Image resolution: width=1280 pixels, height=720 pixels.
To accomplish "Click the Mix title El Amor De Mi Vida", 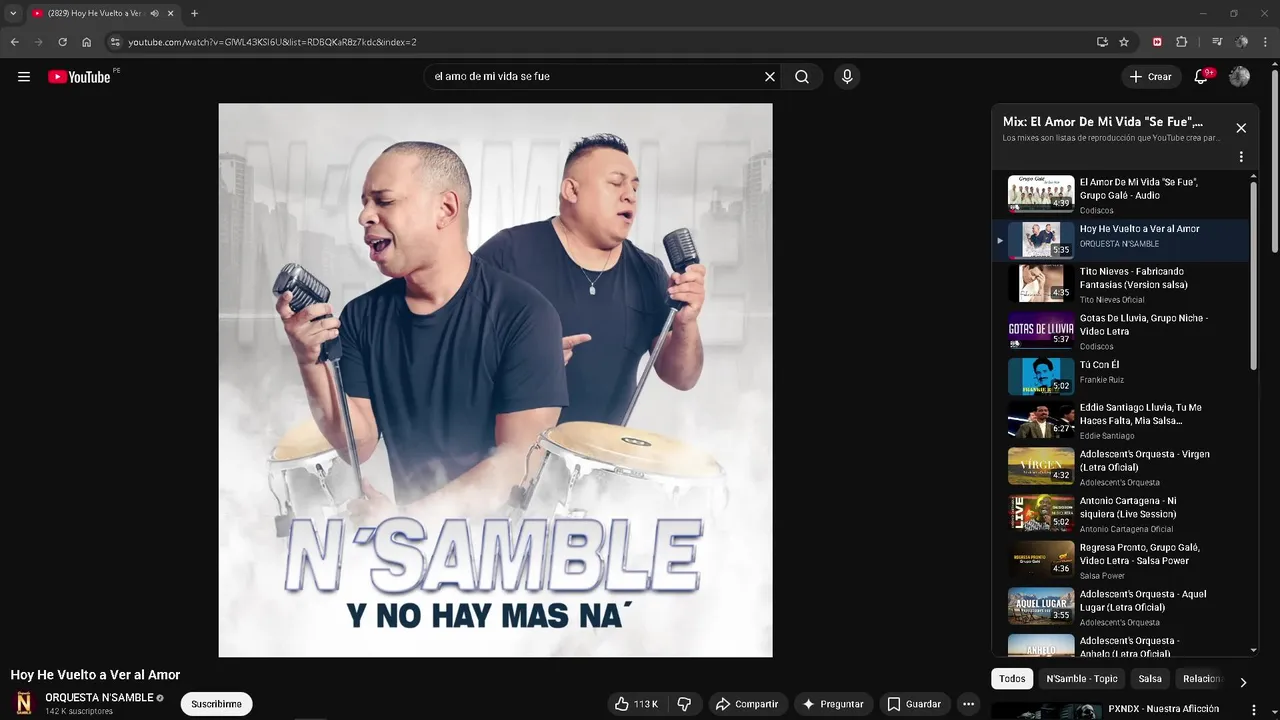I will pos(1102,122).
